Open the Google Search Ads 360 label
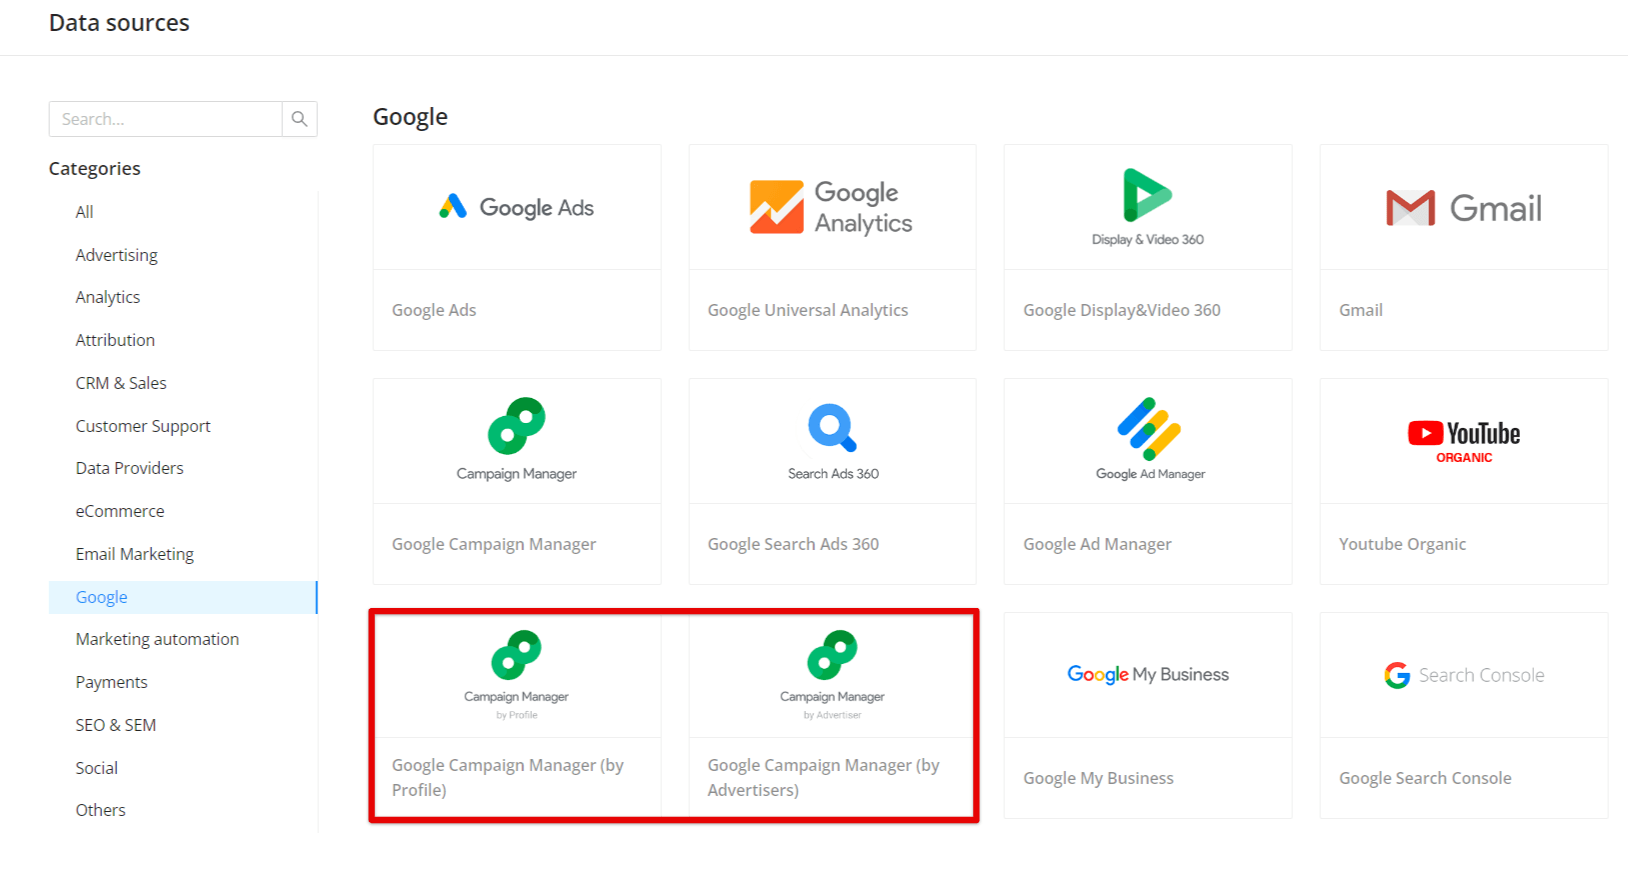1628x896 pixels. 793,544
